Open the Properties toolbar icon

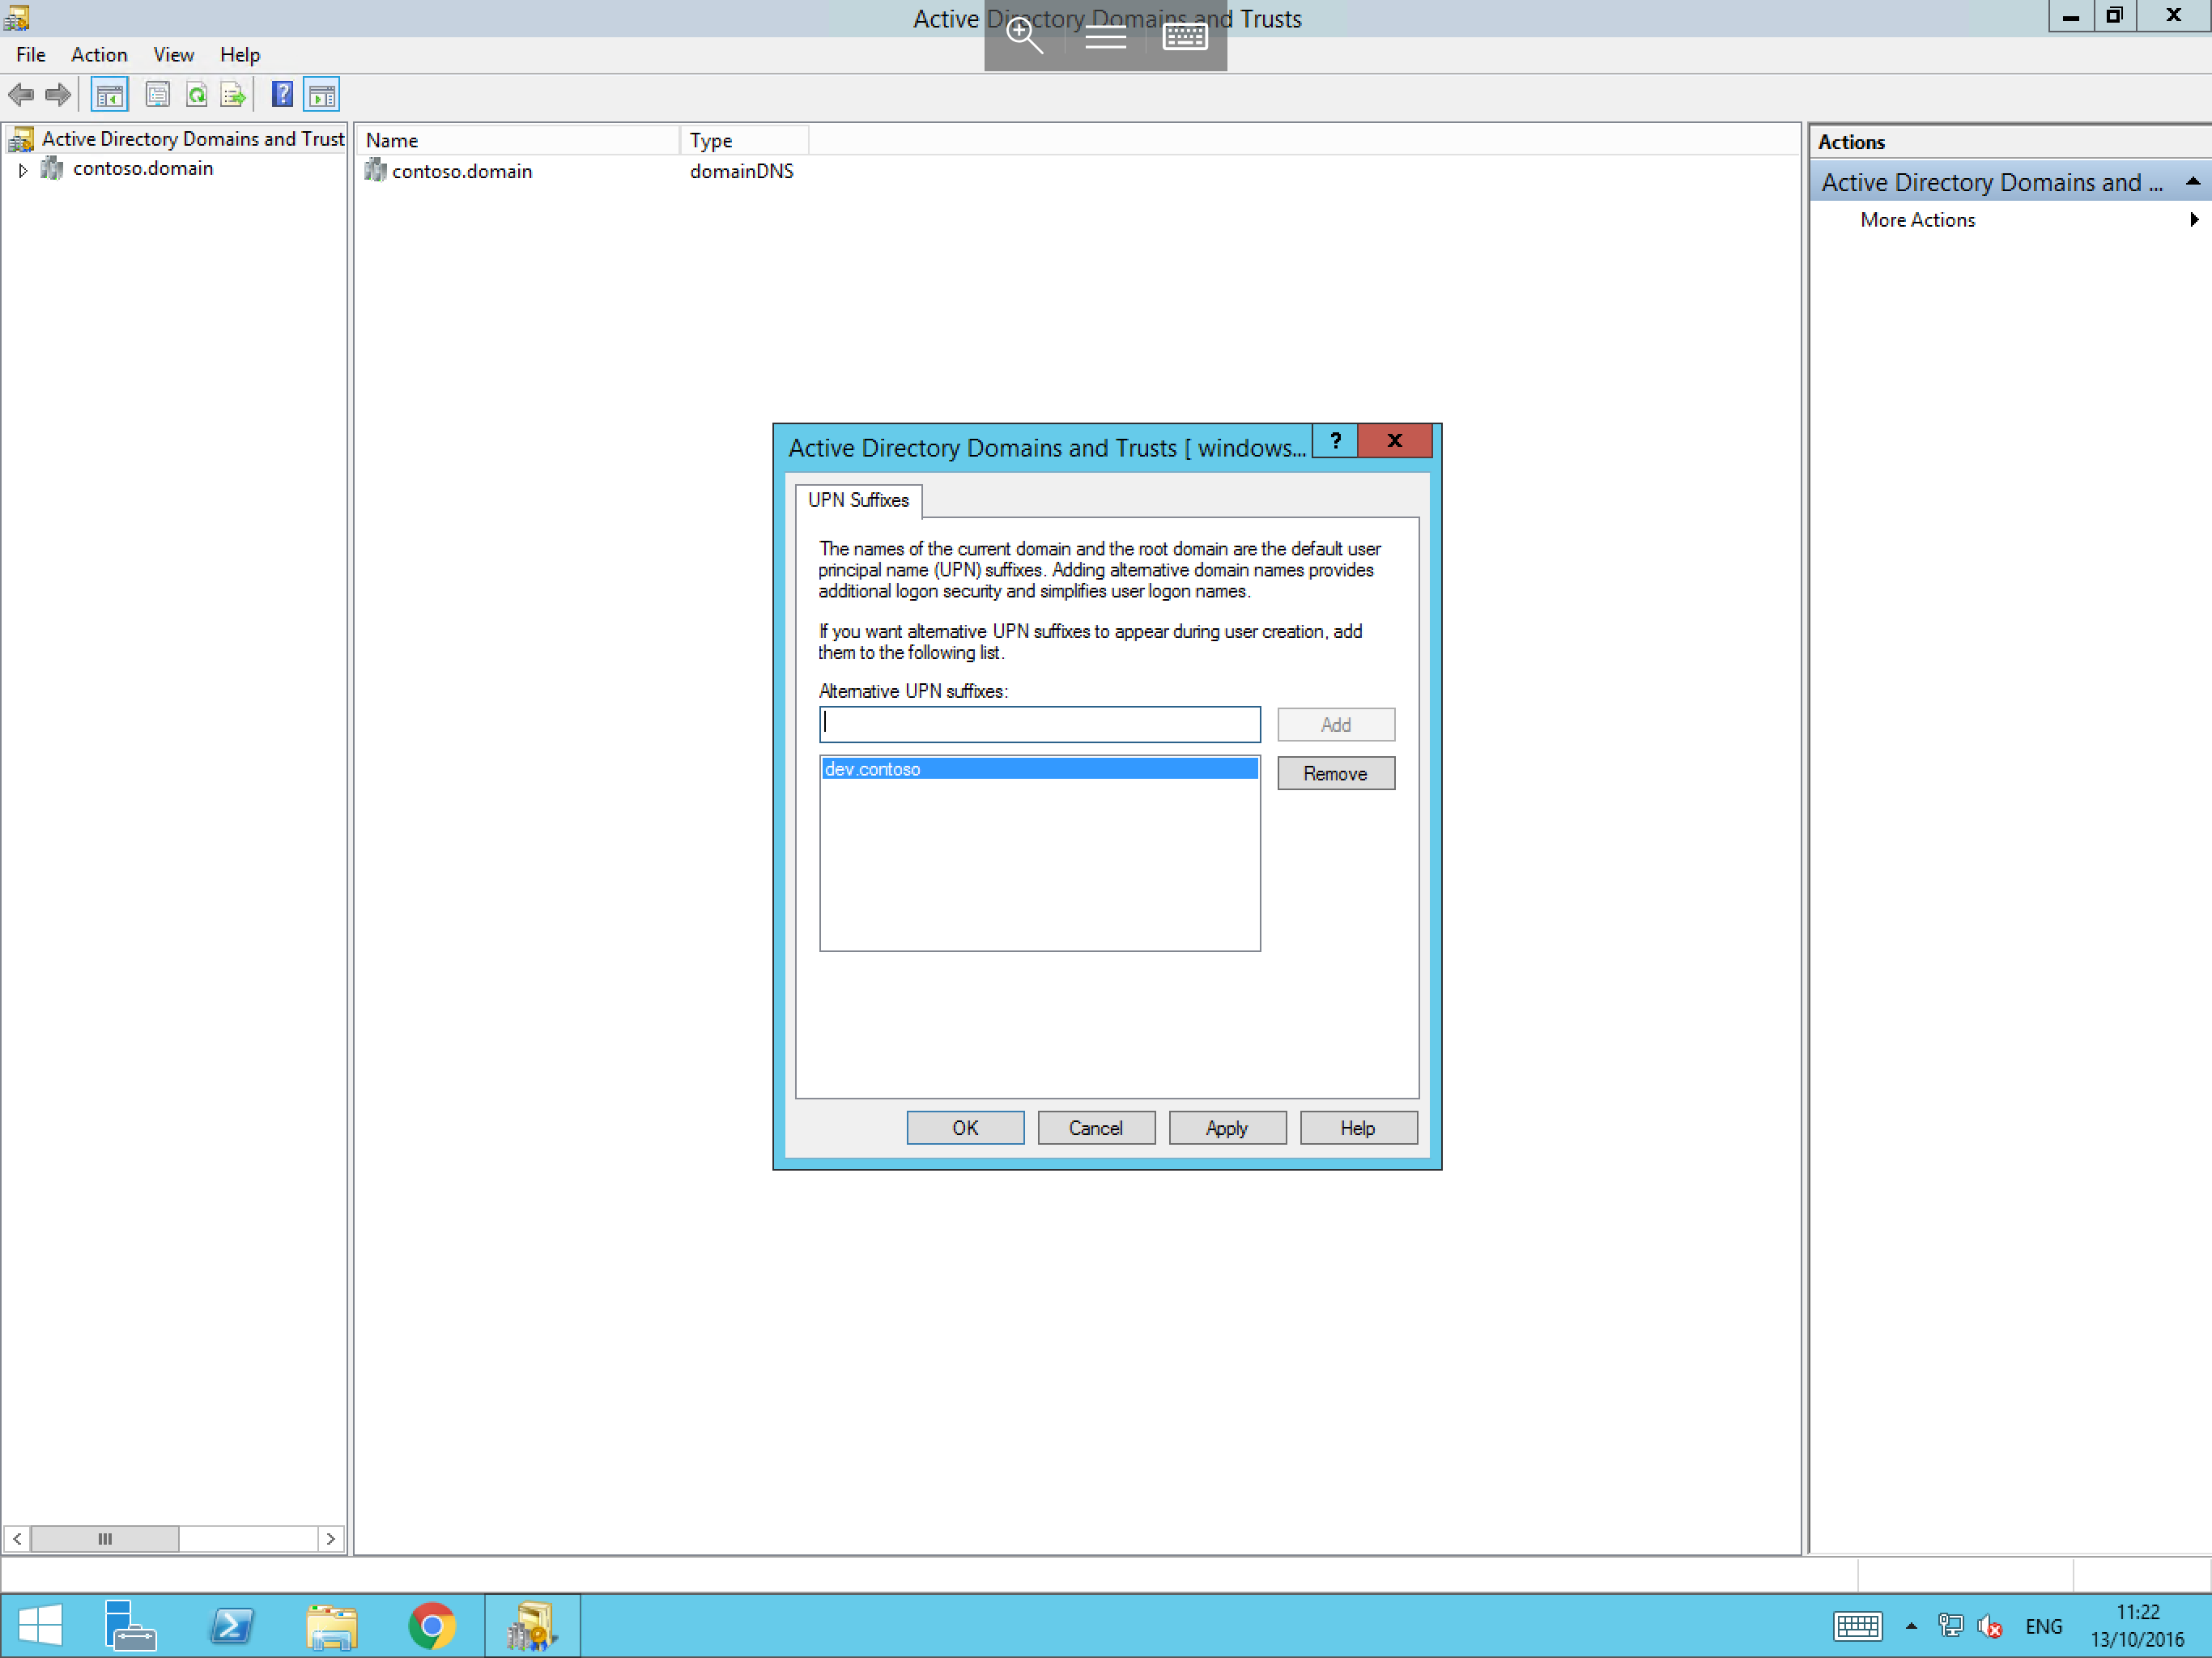click(x=157, y=95)
